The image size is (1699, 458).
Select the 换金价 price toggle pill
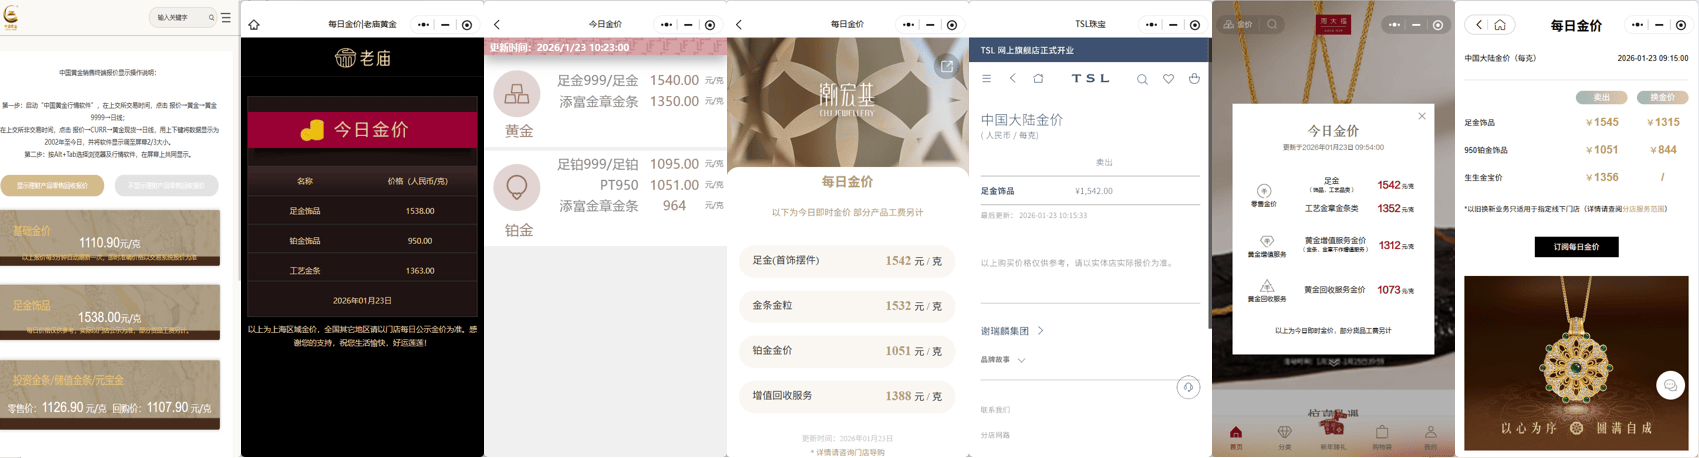(x=1662, y=97)
